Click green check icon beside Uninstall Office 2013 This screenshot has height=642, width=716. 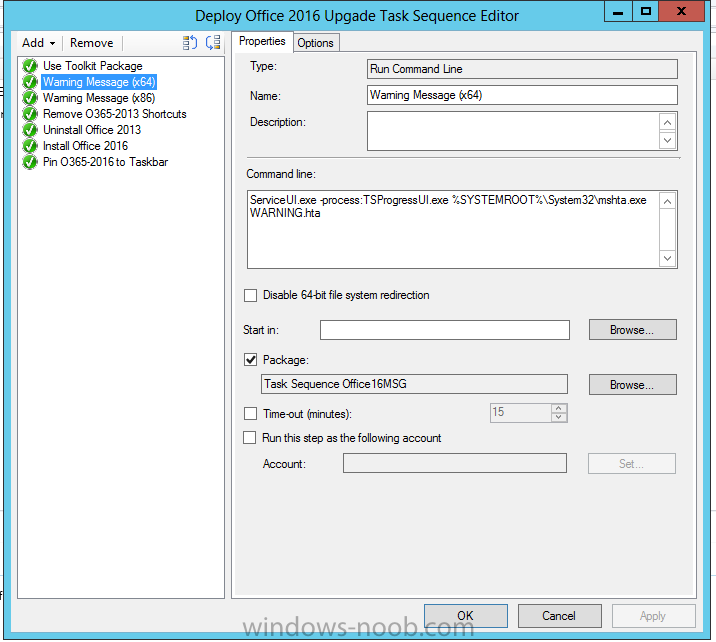[30, 130]
